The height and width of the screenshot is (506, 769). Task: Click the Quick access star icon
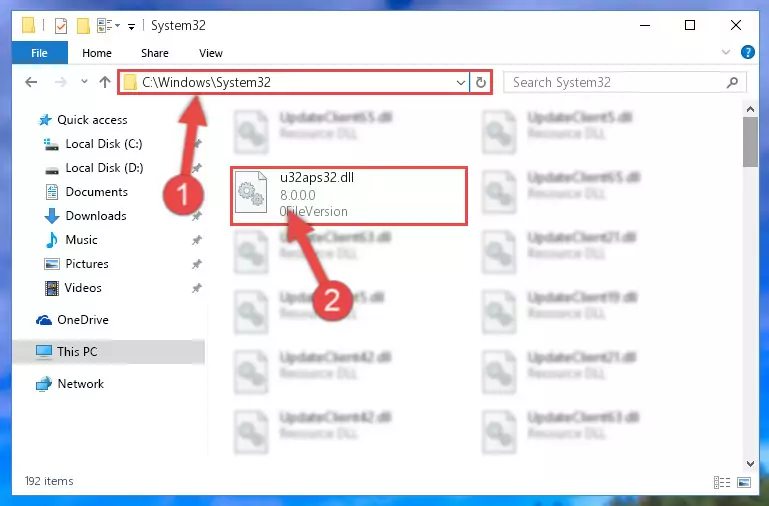click(45, 120)
